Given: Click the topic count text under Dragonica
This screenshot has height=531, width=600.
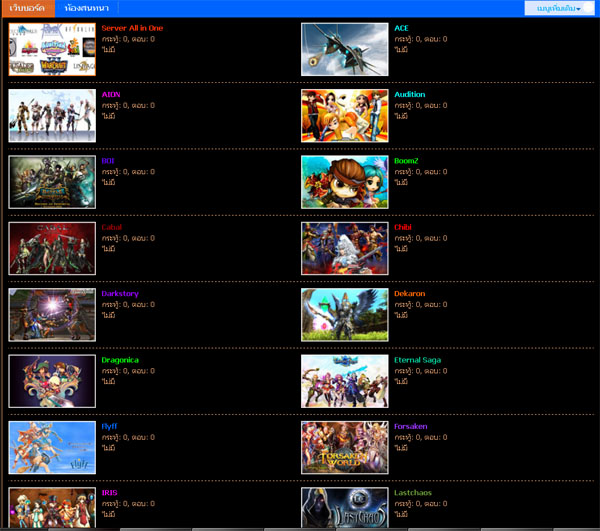Looking at the screenshot, I should click(x=128, y=371).
